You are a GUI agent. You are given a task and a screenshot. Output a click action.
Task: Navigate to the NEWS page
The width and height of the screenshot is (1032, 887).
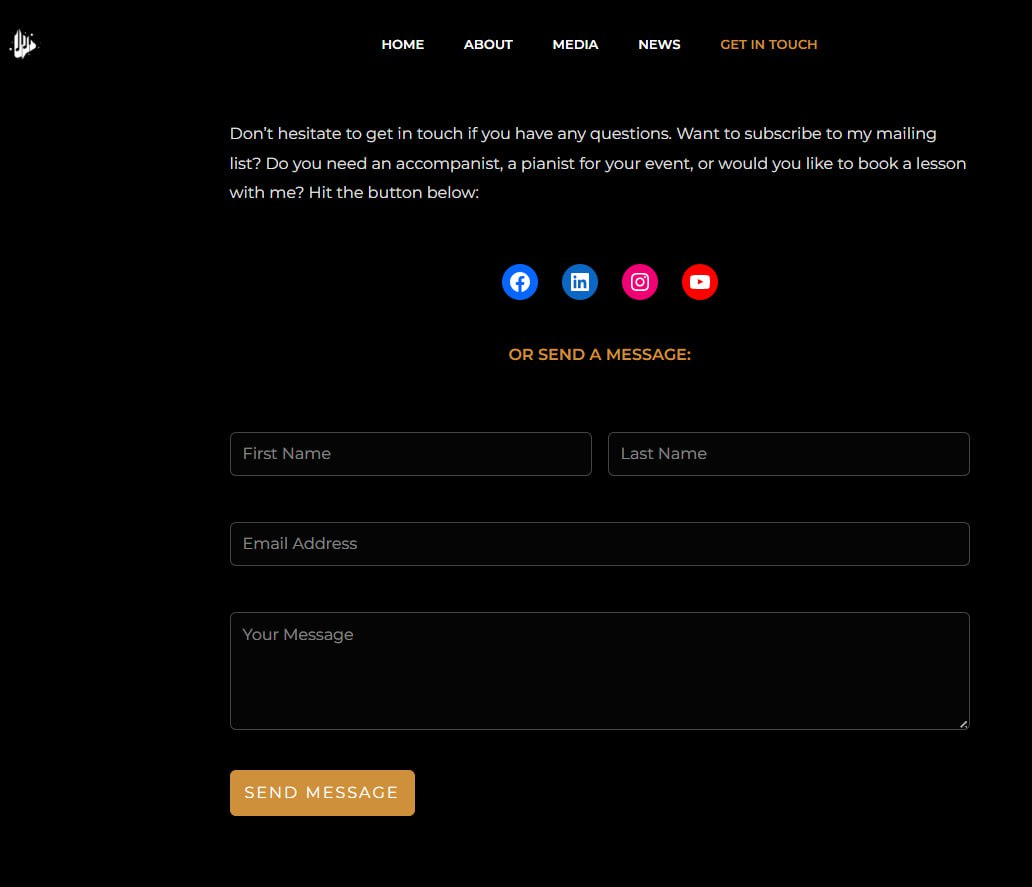click(x=659, y=45)
